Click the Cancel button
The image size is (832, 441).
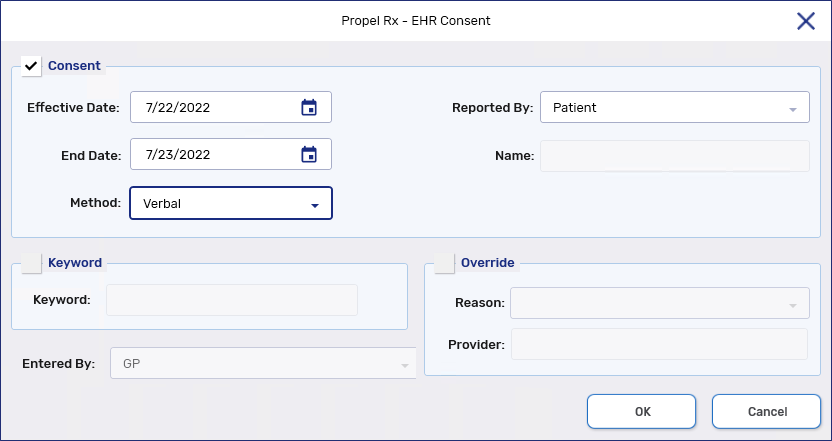pyautogui.click(x=767, y=411)
